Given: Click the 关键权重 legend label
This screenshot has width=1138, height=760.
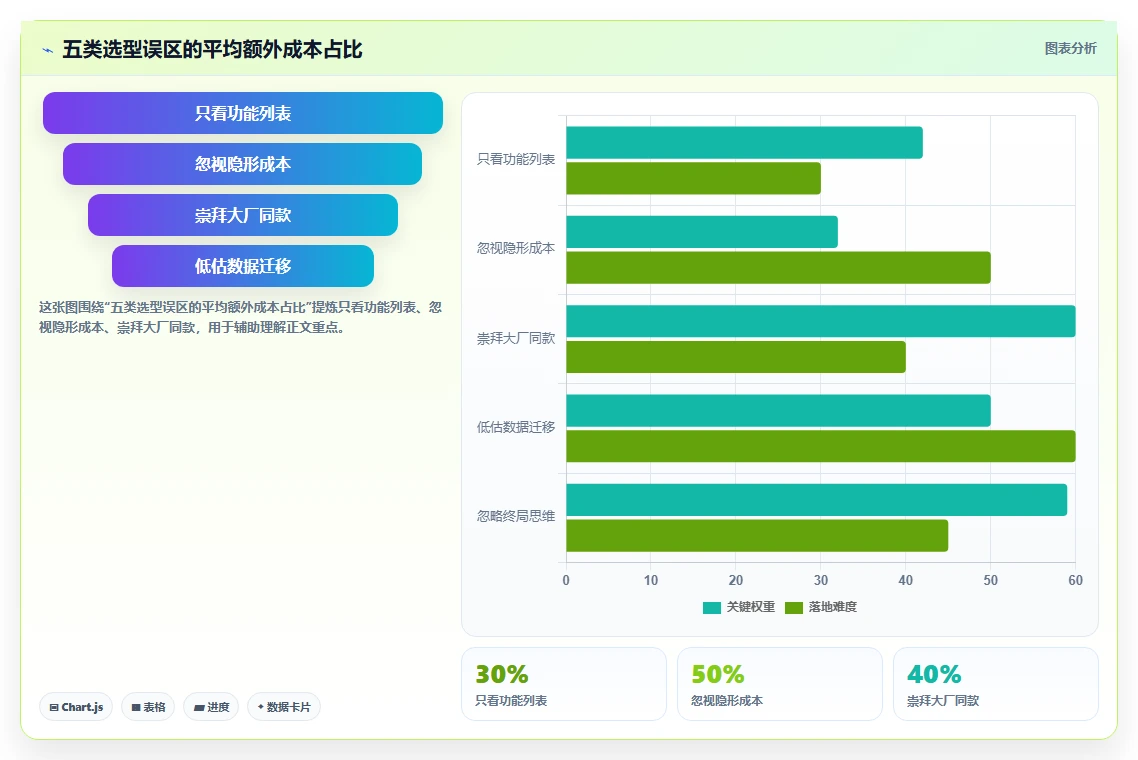Looking at the screenshot, I should pyautogui.click(x=750, y=607).
